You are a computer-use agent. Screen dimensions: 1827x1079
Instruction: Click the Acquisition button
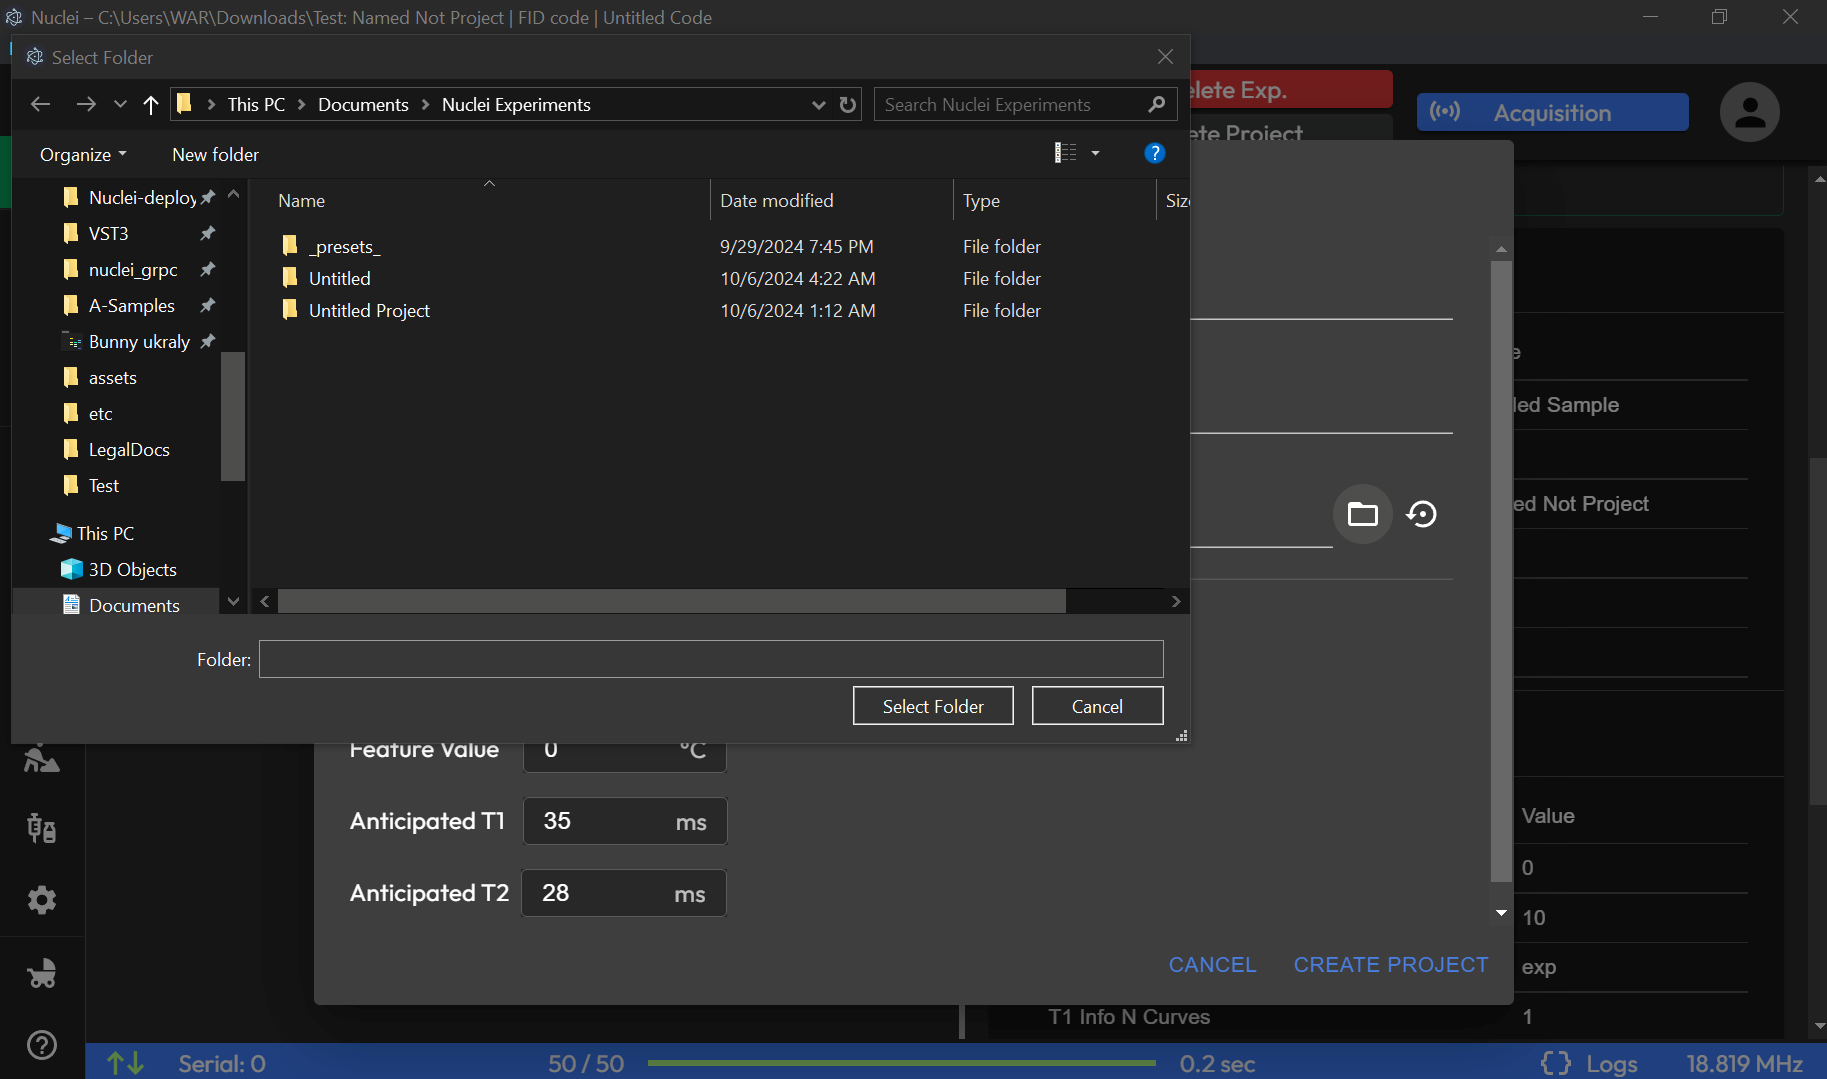1552,112
